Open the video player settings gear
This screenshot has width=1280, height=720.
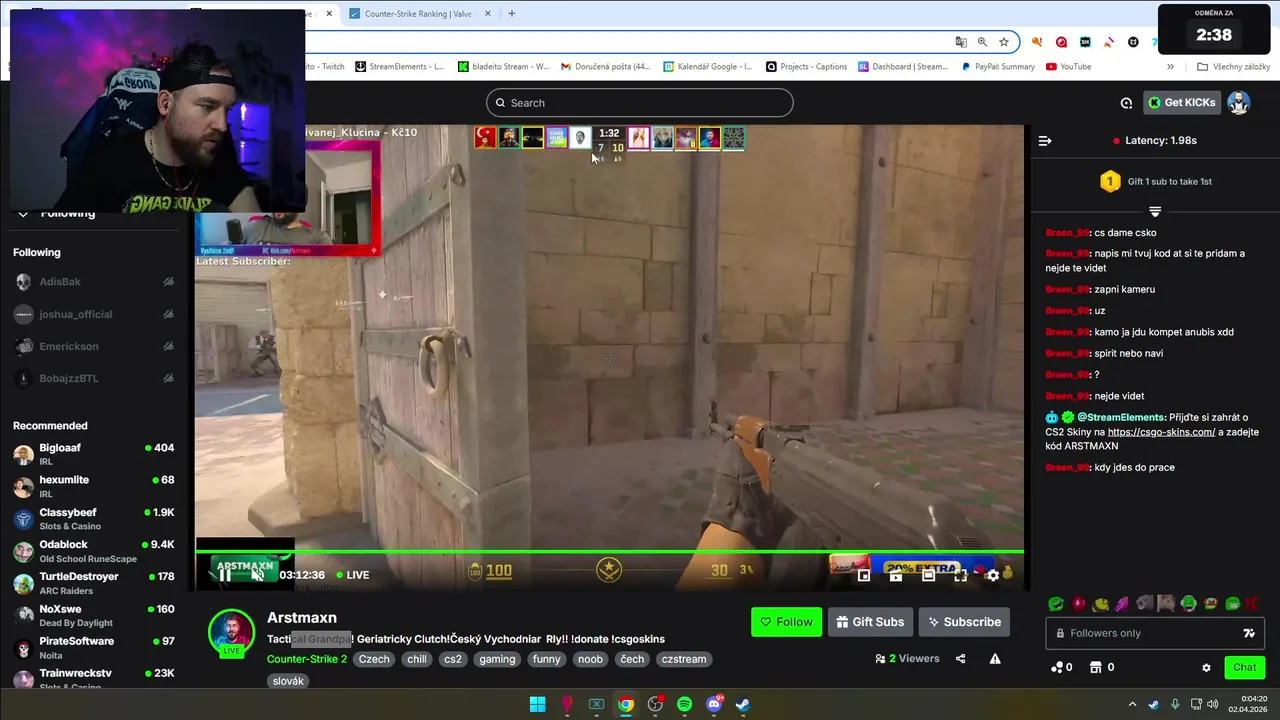(x=992, y=575)
